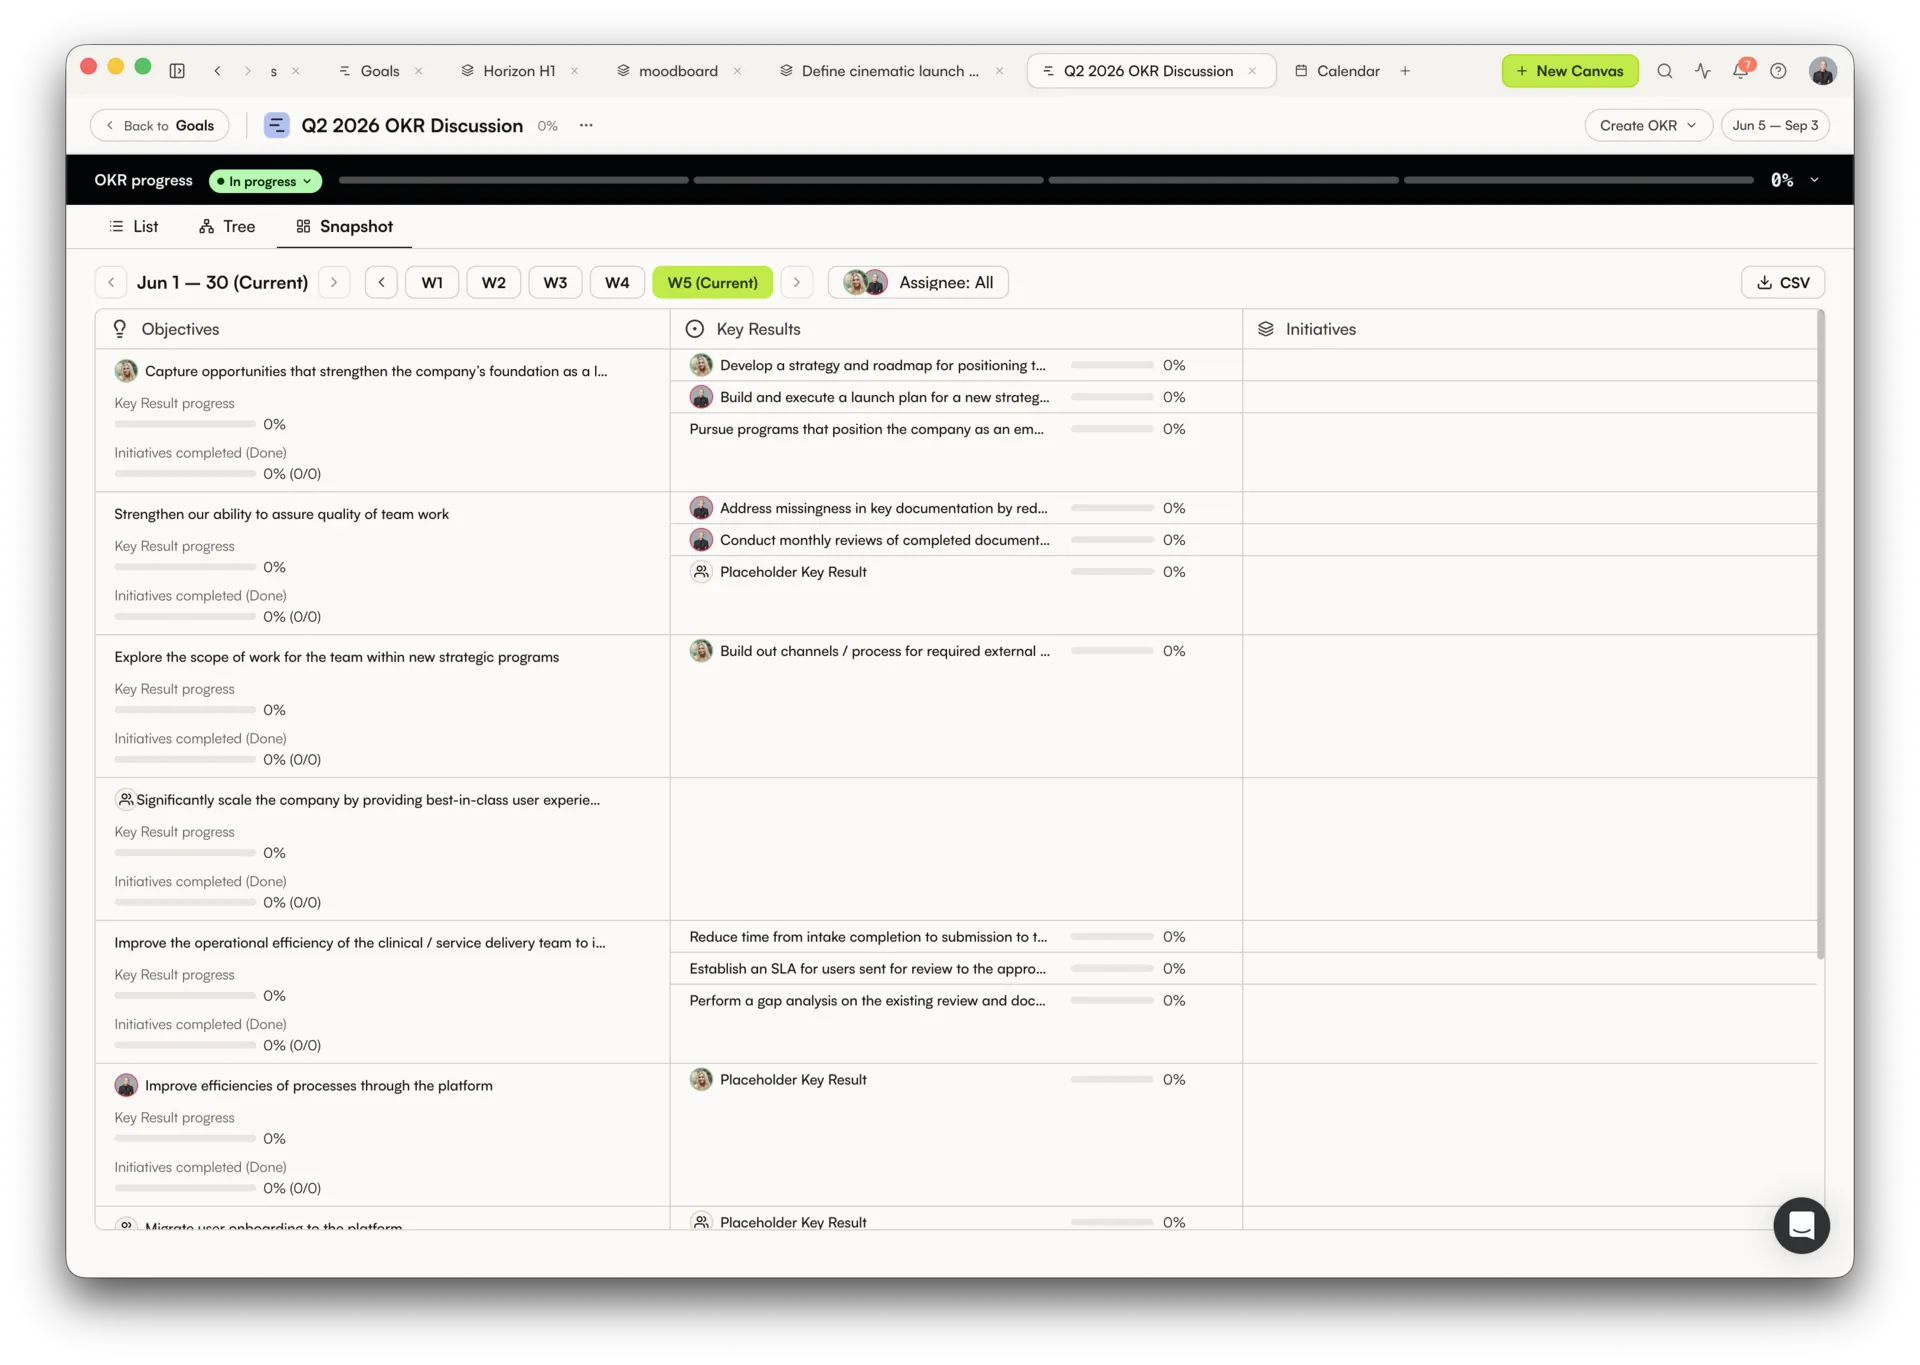This screenshot has width=1920, height=1365.
Task: Select week W5 (Current)
Action: point(713,282)
